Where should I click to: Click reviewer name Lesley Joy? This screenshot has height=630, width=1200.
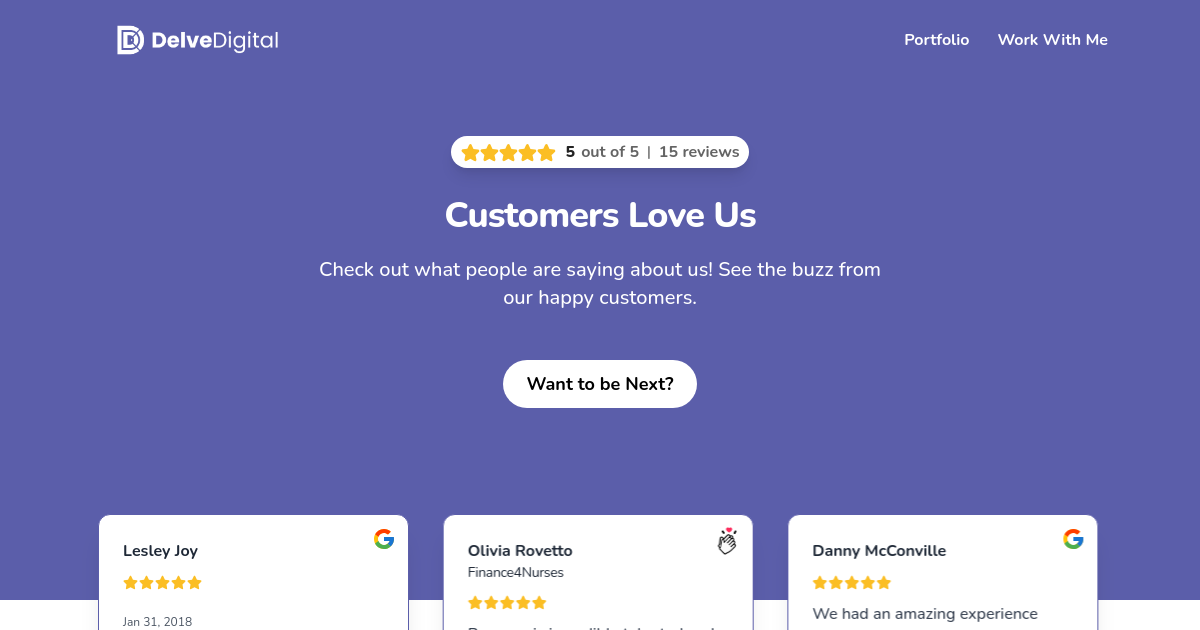click(160, 550)
